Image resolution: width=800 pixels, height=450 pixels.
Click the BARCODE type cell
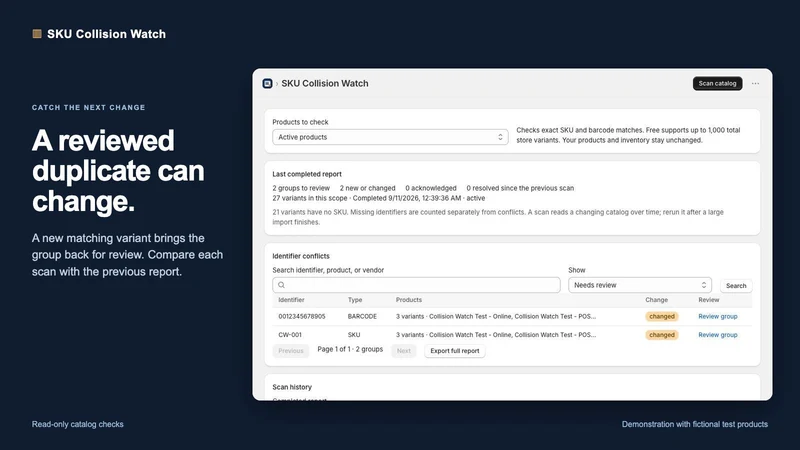tap(362, 316)
